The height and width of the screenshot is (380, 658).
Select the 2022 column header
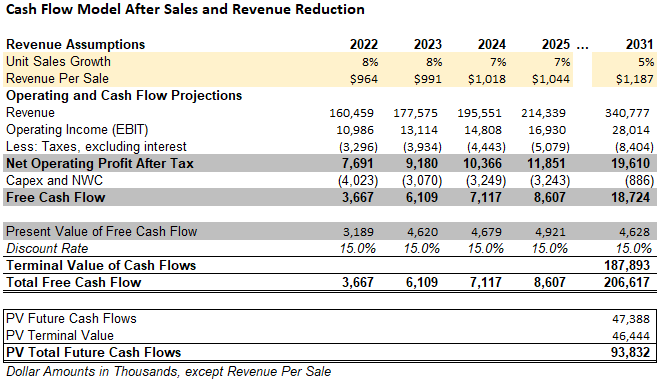364,44
